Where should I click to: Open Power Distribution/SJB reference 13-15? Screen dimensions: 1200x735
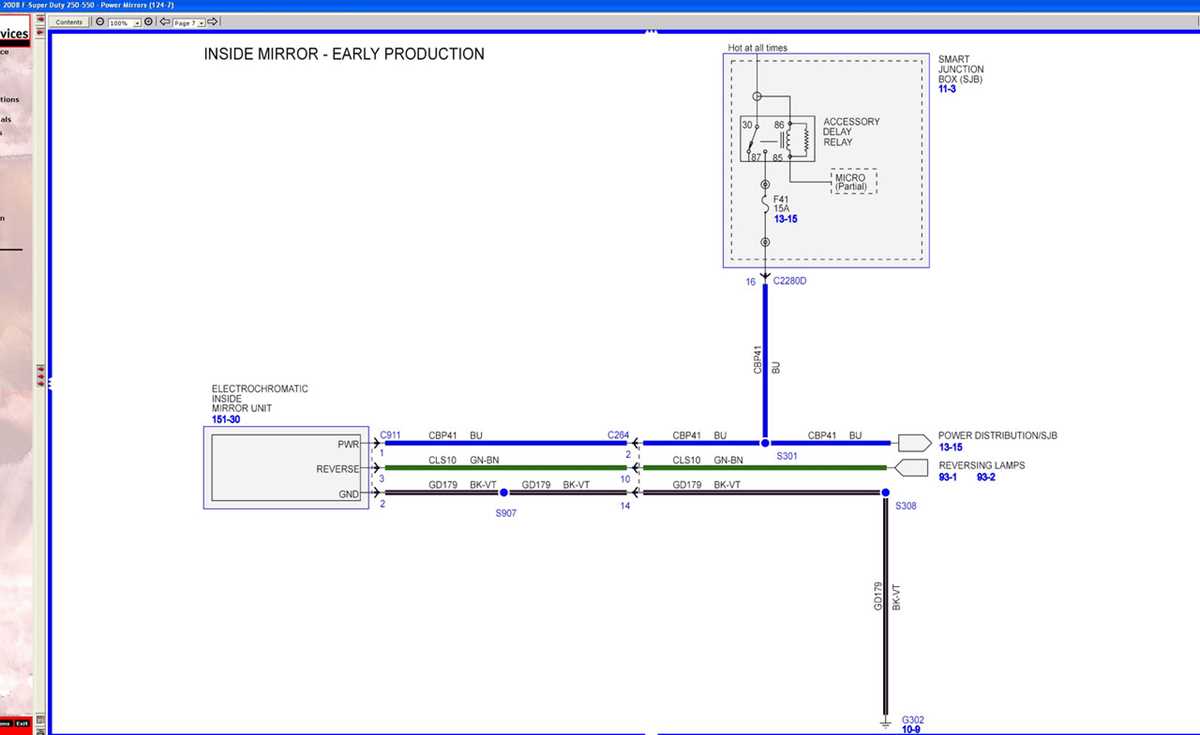tap(950, 447)
